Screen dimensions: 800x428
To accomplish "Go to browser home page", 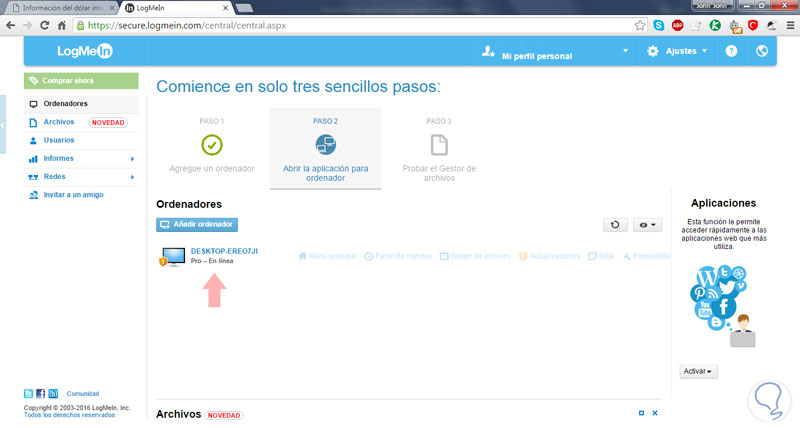I will [62, 25].
